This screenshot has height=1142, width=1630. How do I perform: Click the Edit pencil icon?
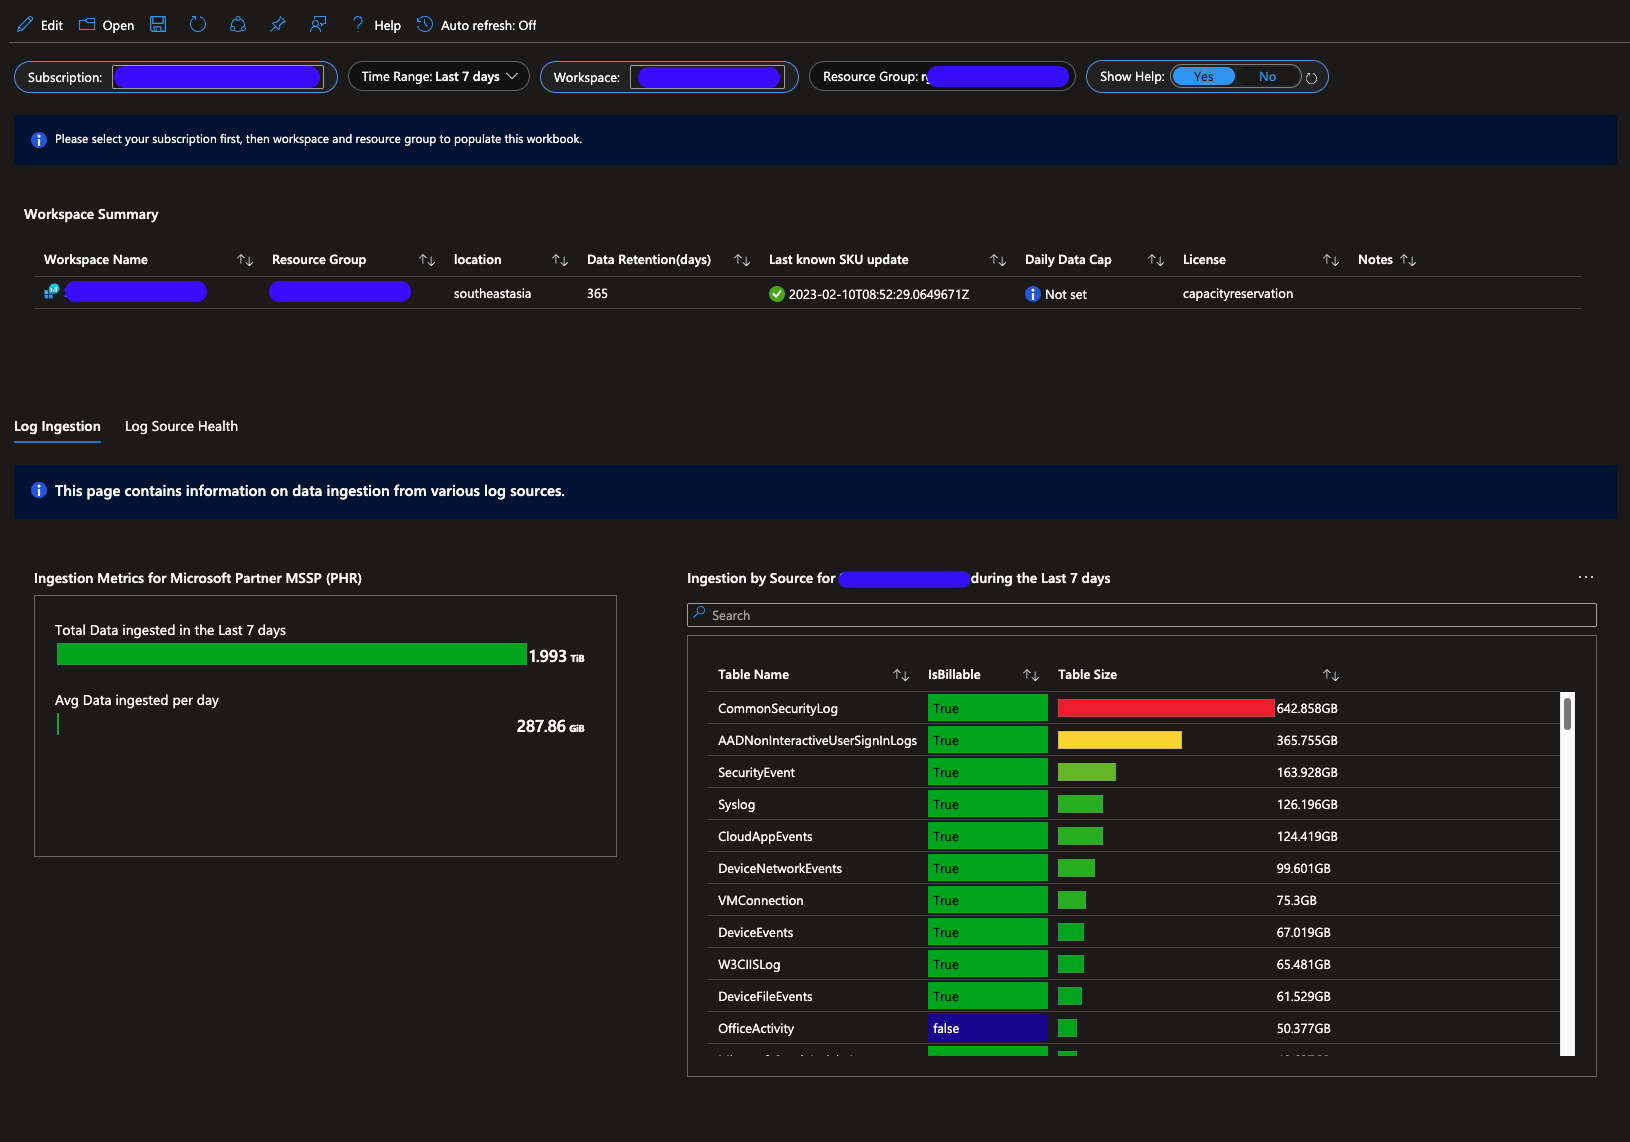25,25
